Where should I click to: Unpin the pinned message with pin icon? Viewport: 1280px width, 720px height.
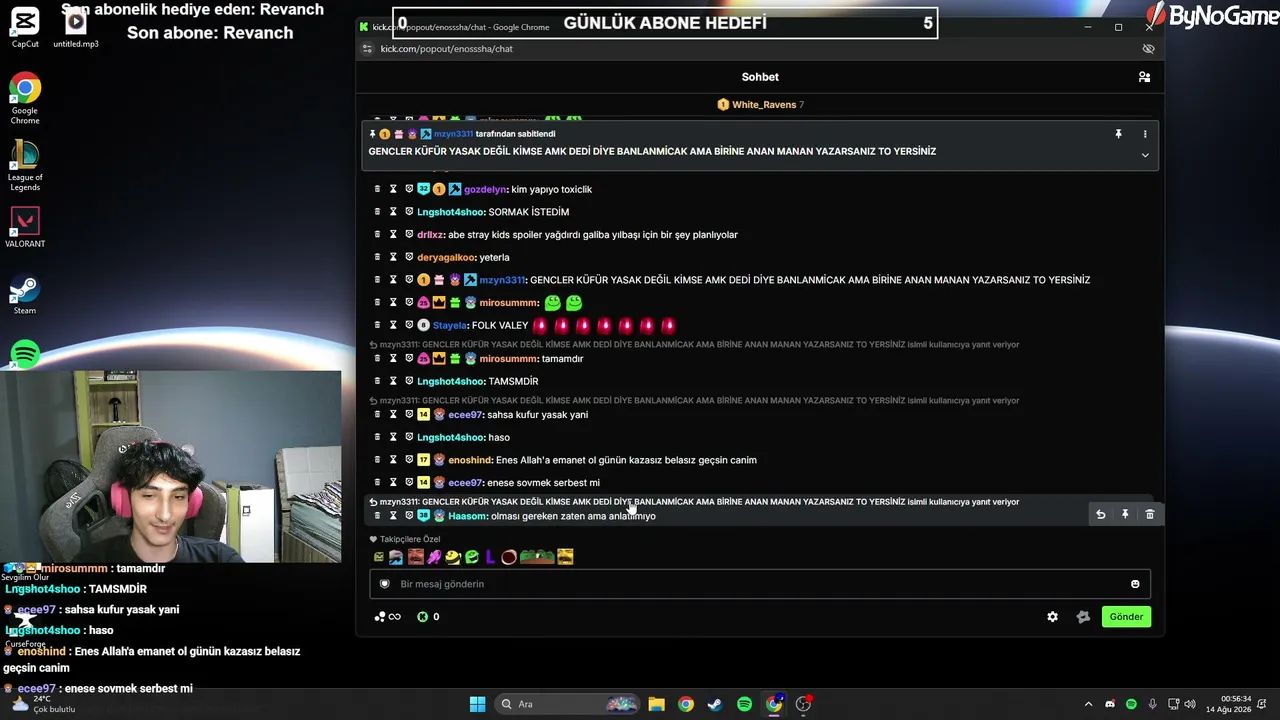pyautogui.click(x=1118, y=134)
